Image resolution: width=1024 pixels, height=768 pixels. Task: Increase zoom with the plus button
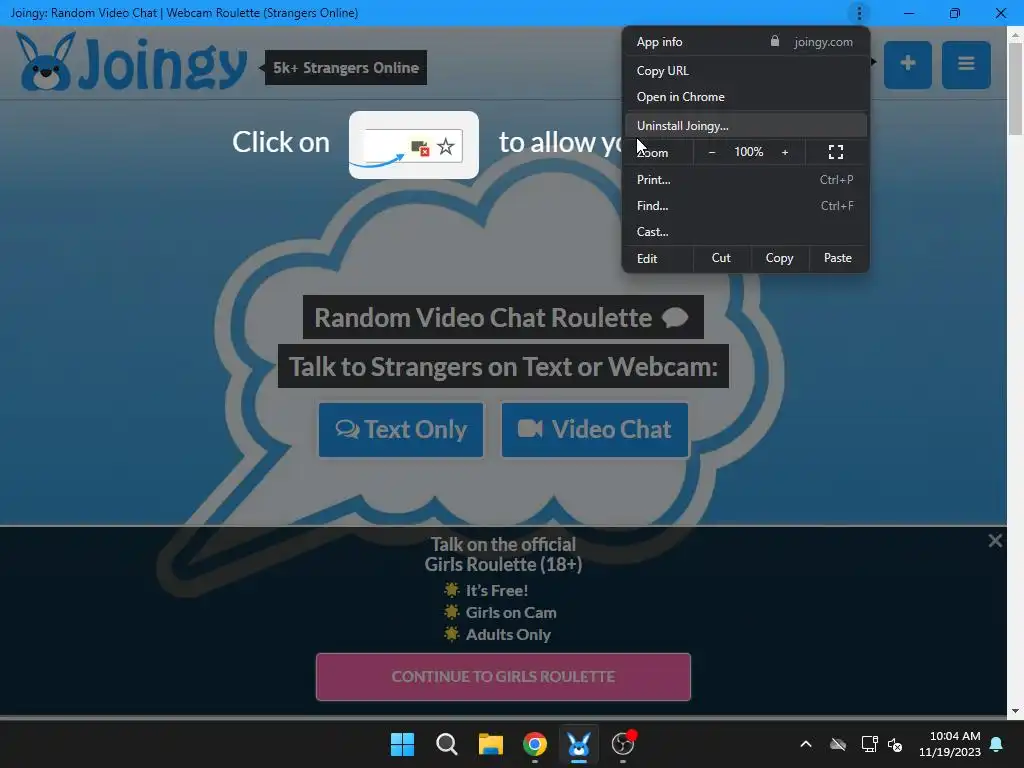(785, 152)
